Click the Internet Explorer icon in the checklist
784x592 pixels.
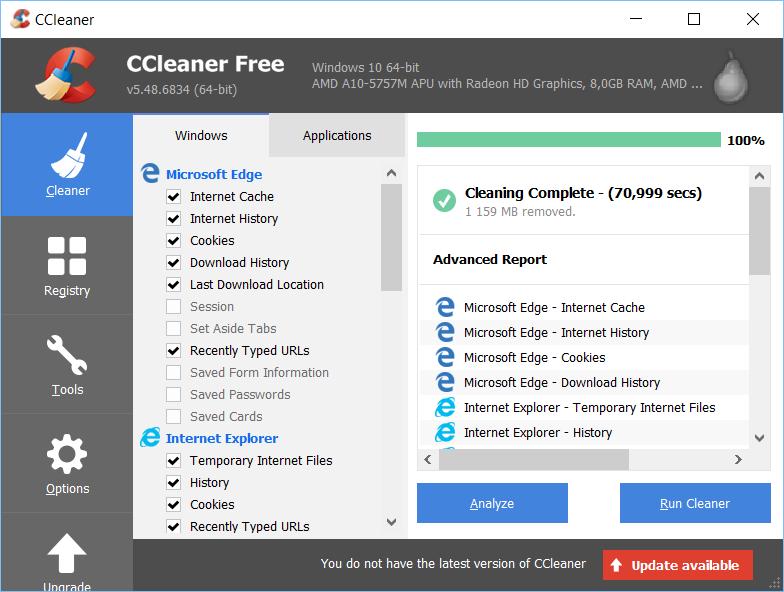coord(150,438)
